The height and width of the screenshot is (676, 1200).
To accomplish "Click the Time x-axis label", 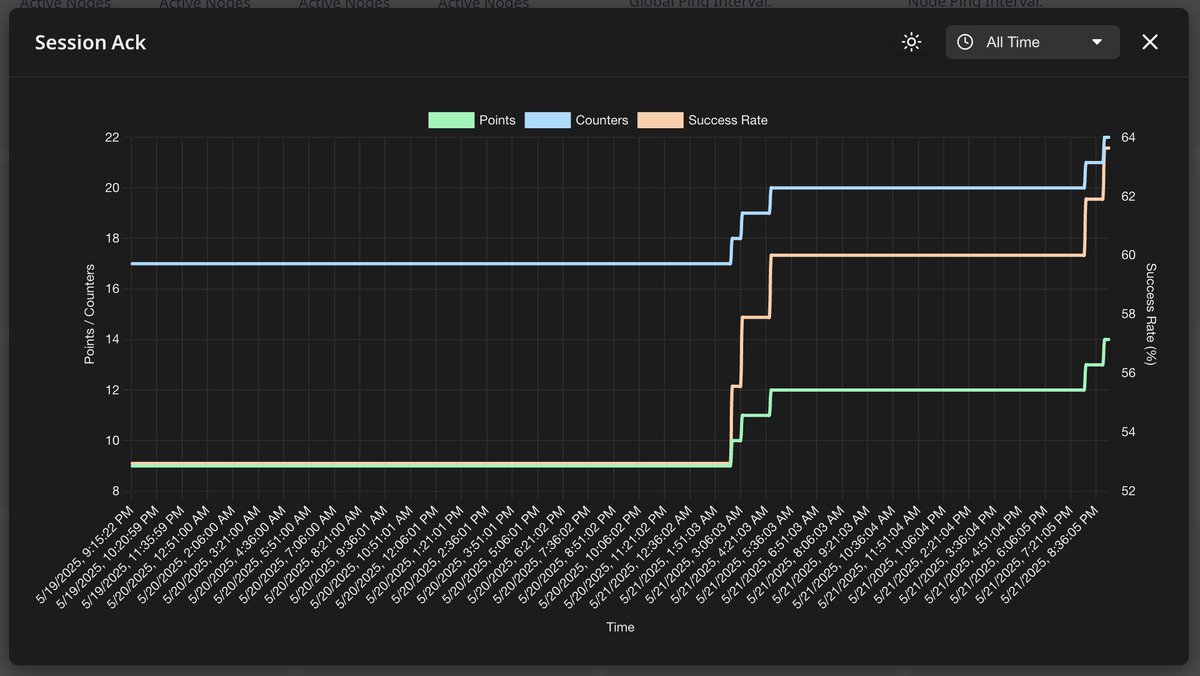I will click(620, 627).
